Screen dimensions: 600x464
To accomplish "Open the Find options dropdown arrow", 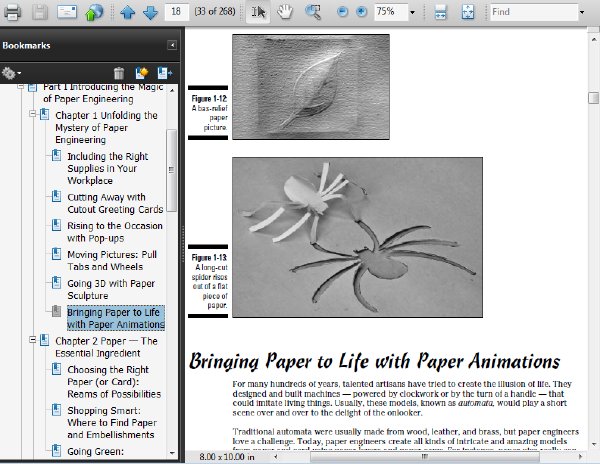I will pos(582,12).
